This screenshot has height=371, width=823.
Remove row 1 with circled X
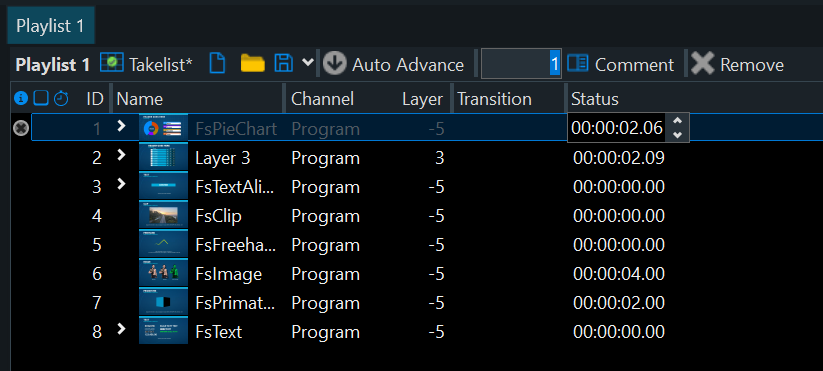pos(20,128)
